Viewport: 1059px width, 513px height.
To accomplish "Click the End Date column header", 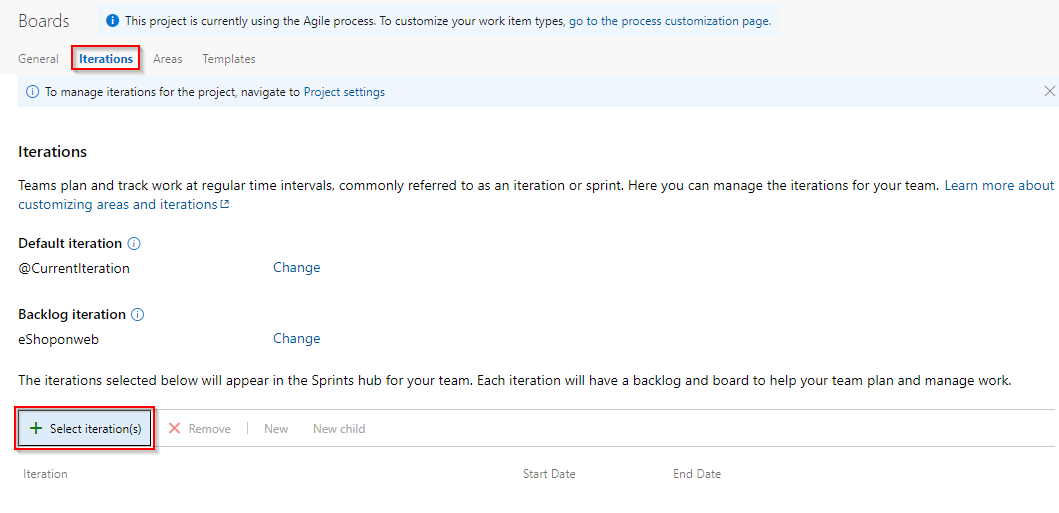I will tap(697, 474).
